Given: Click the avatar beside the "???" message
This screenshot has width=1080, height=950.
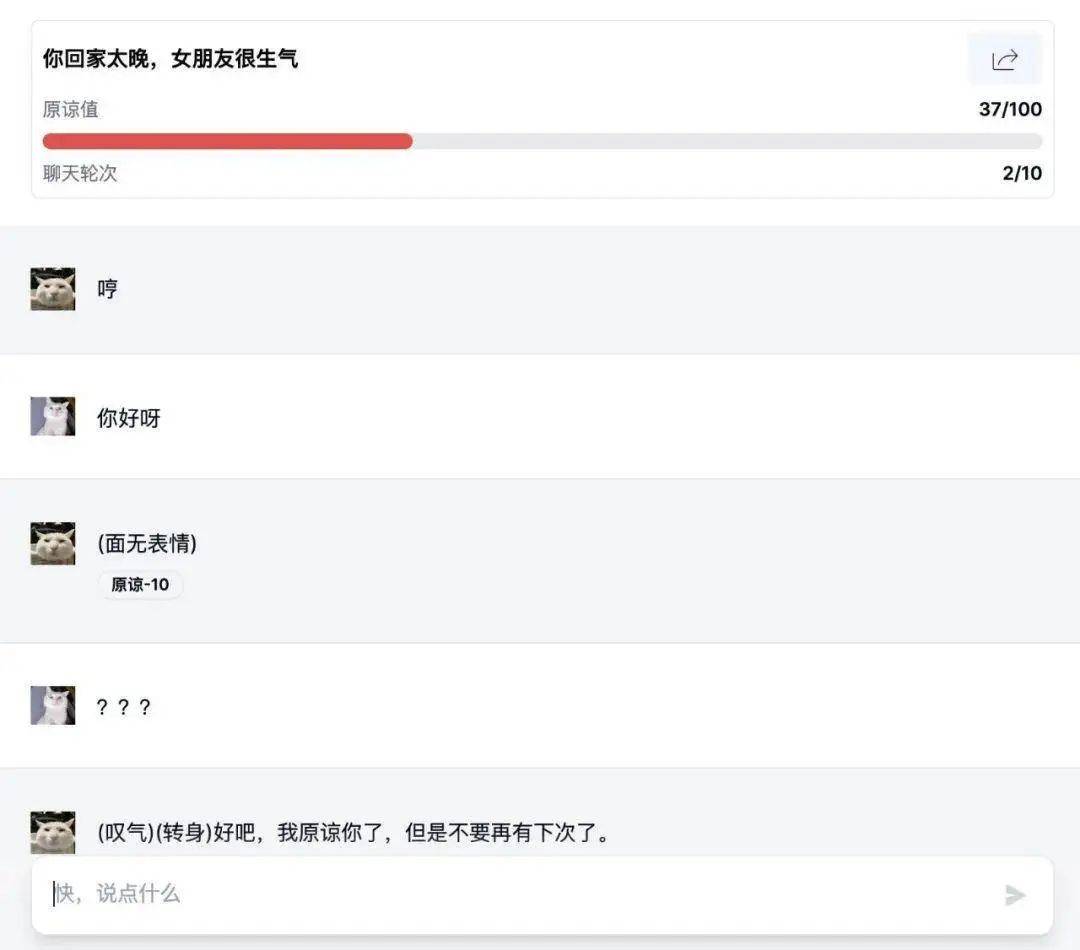Looking at the screenshot, I should (53, 706).
